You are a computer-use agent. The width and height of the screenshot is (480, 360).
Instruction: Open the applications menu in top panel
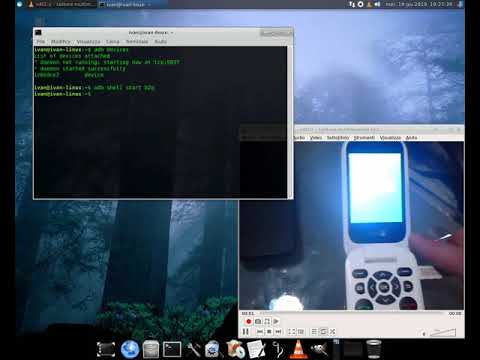[20, 4]
